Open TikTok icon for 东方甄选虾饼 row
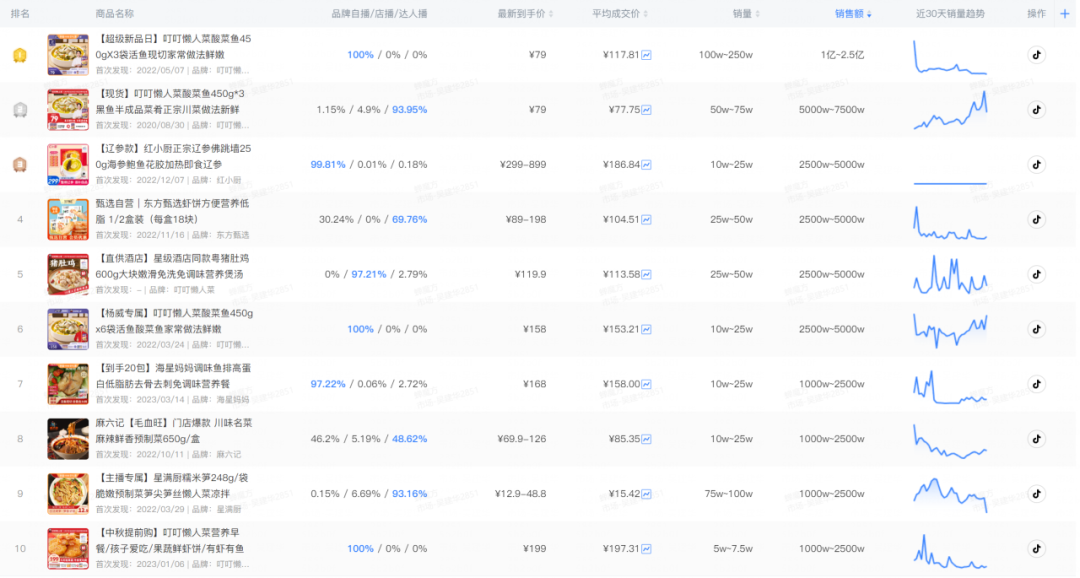 tap(1039, 220)
